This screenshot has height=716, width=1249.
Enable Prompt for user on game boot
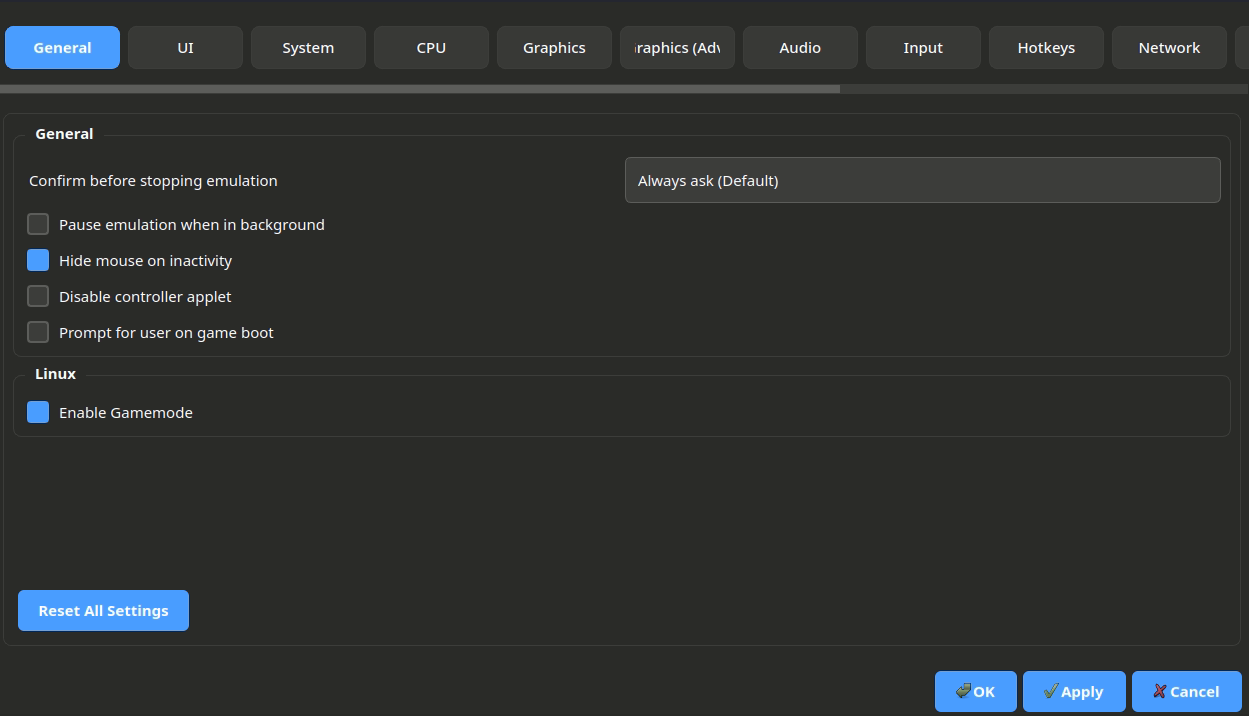[38, 332]
